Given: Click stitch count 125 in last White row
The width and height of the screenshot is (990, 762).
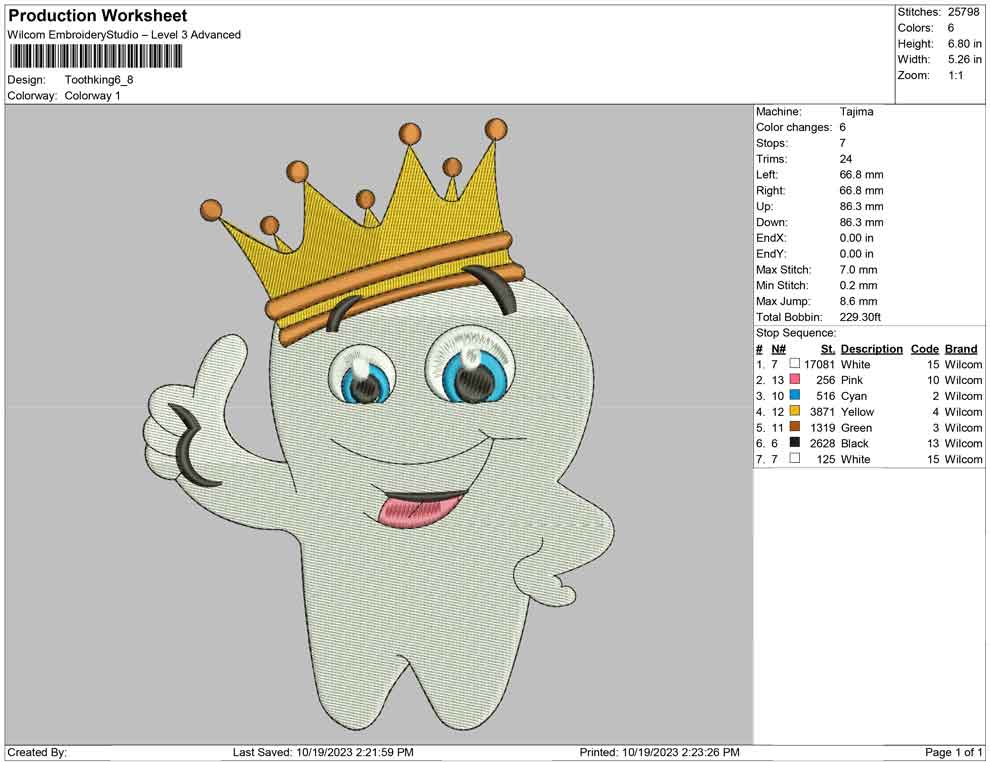Looking at the screenshot, I should pyautogui.click(x=825, y=459).
